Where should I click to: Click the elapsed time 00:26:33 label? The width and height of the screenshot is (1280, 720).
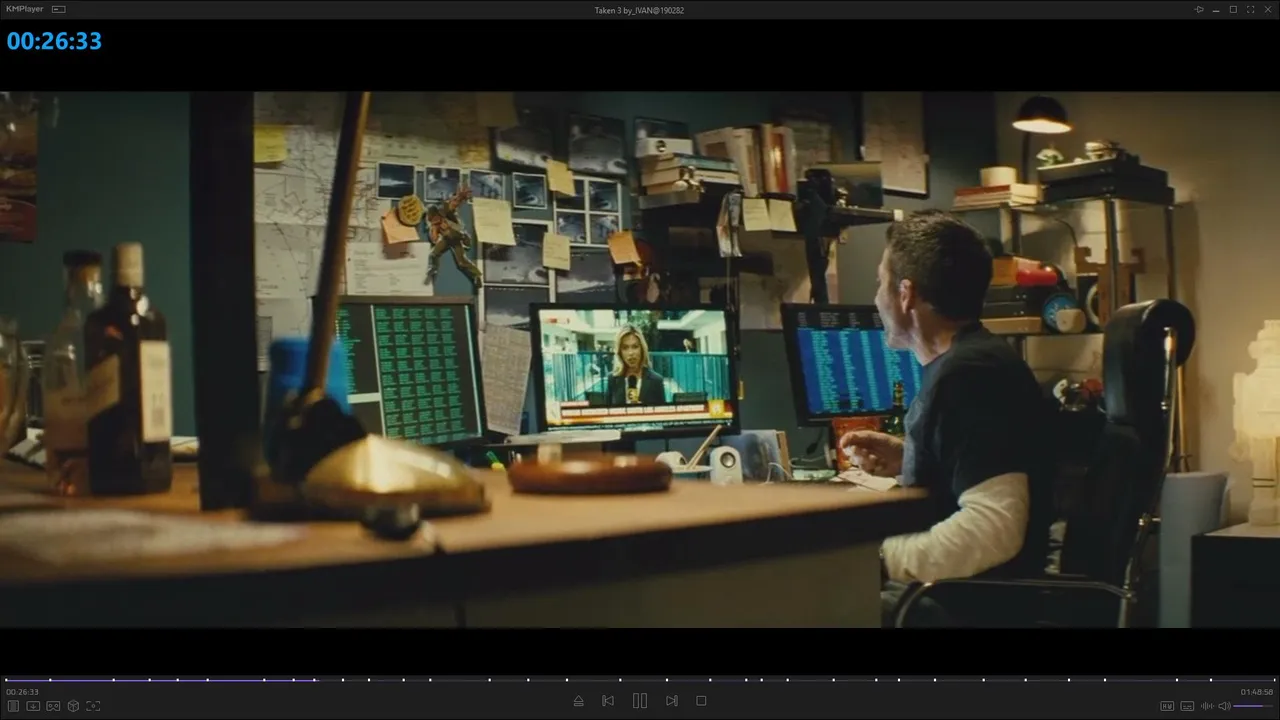(22, 692)
